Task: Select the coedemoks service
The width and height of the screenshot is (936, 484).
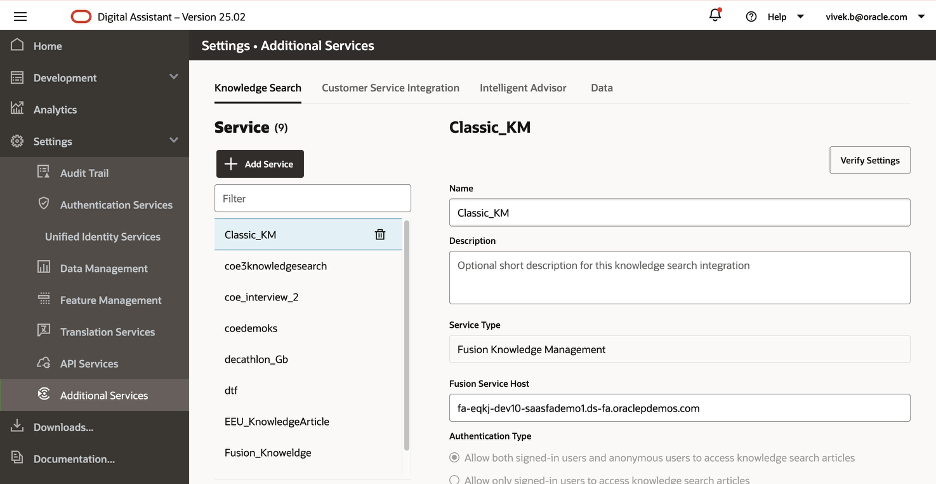Action: [308, 328]
